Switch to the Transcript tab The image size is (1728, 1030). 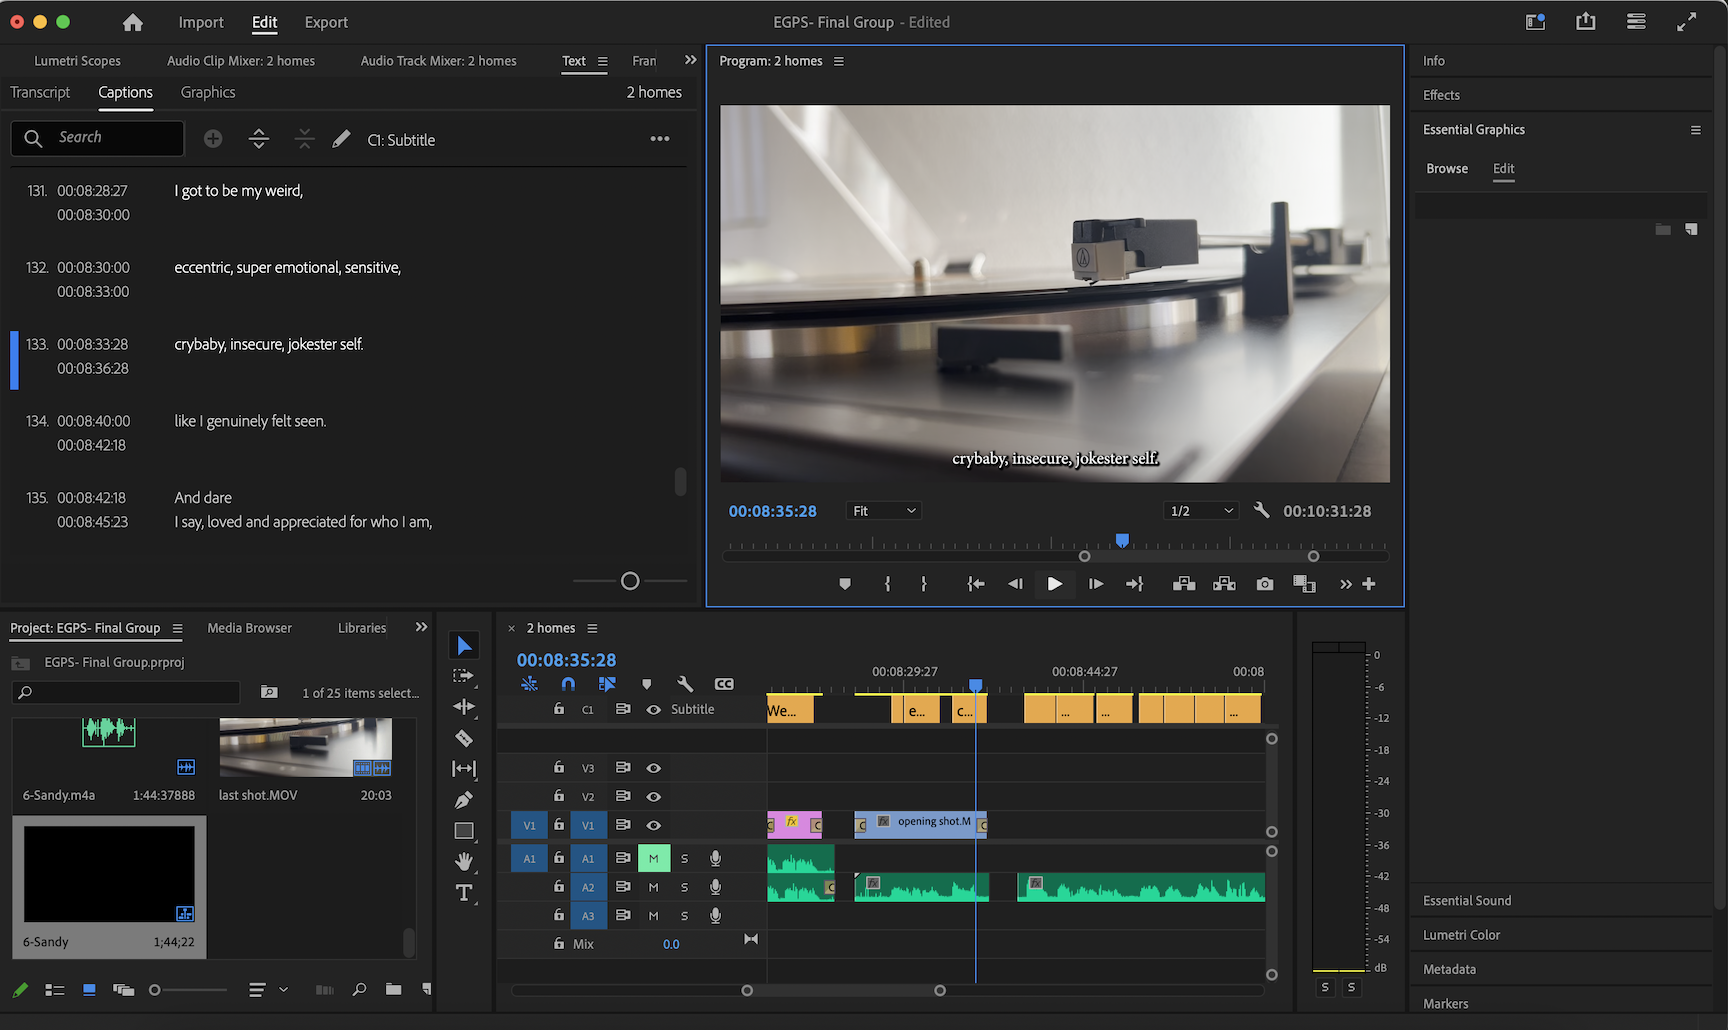click(40, 92)
